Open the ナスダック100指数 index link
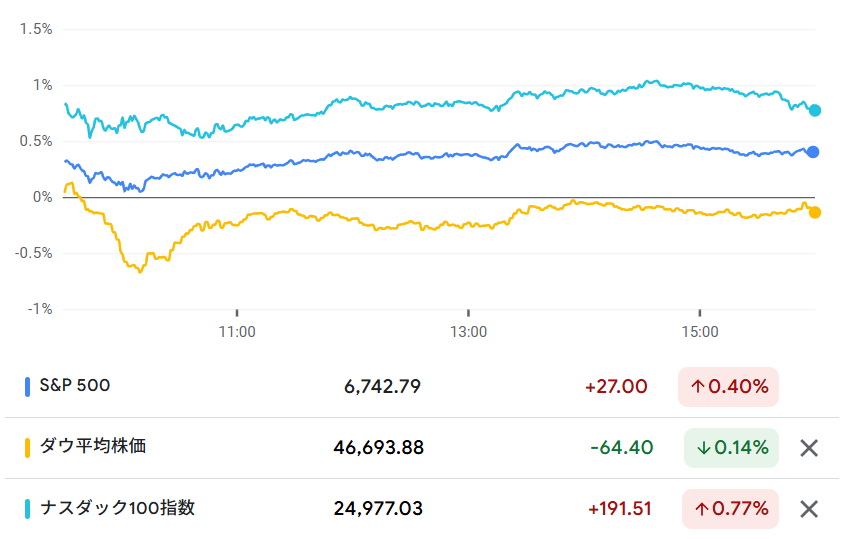The height and width of the screenshot is (539, 843). 117,508
